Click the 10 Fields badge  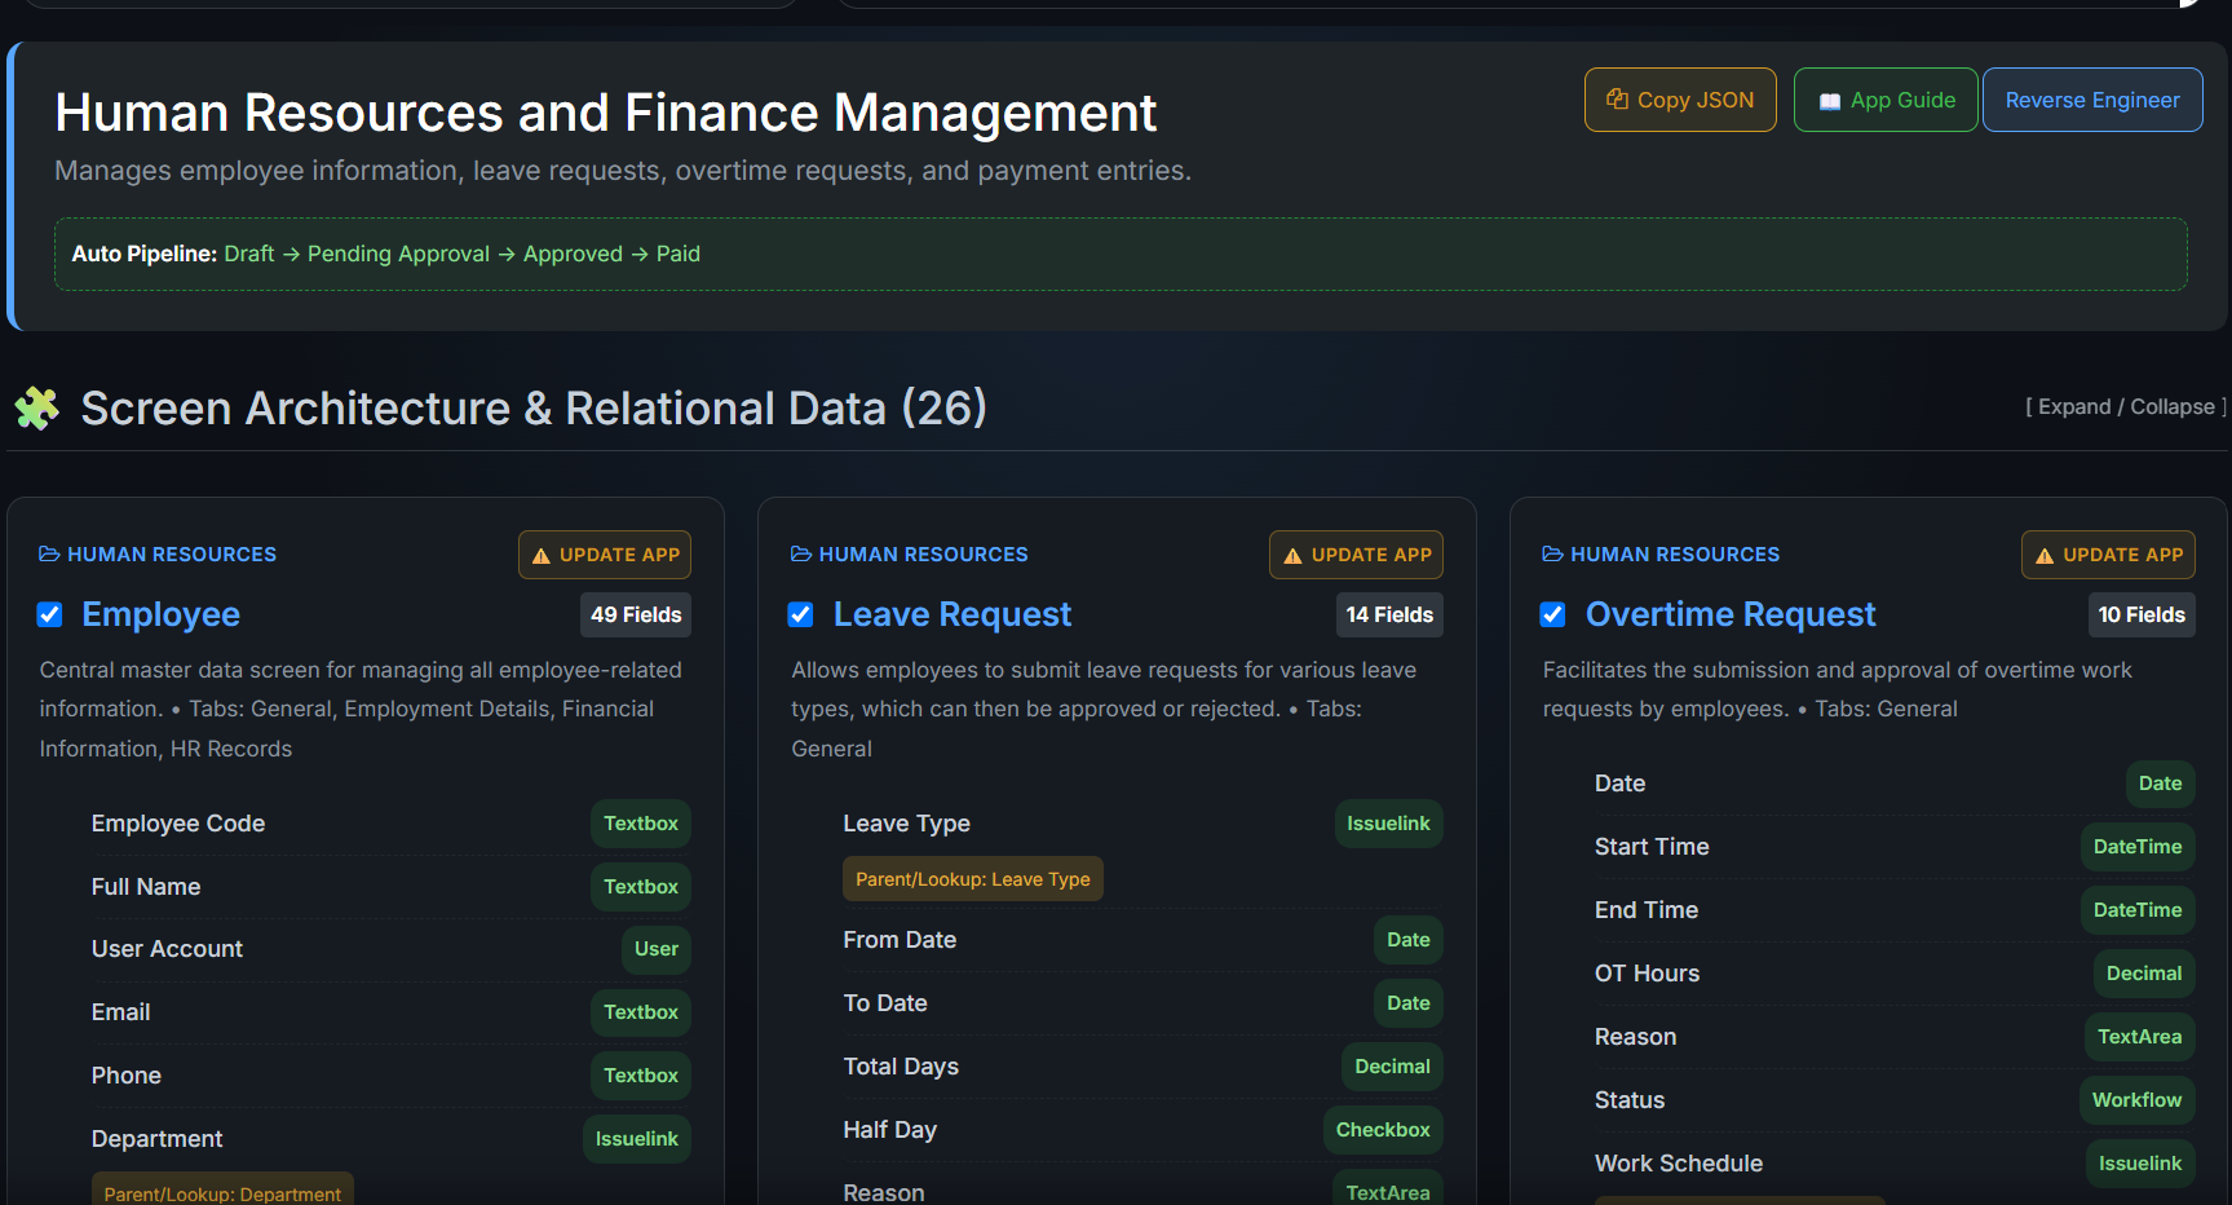click(2141, 615)
